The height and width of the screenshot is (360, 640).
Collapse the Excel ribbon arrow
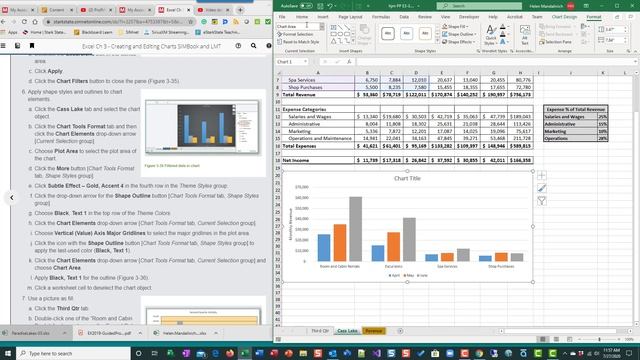point(635,51)
